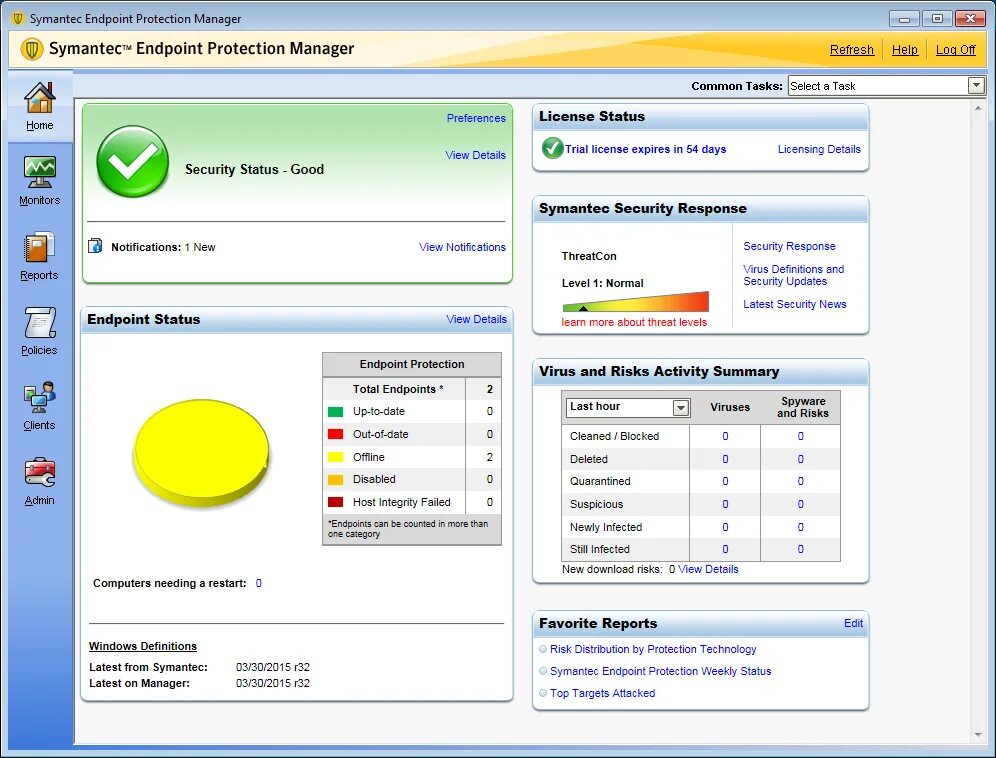Click the title bar shield icon

pos(18,18)
